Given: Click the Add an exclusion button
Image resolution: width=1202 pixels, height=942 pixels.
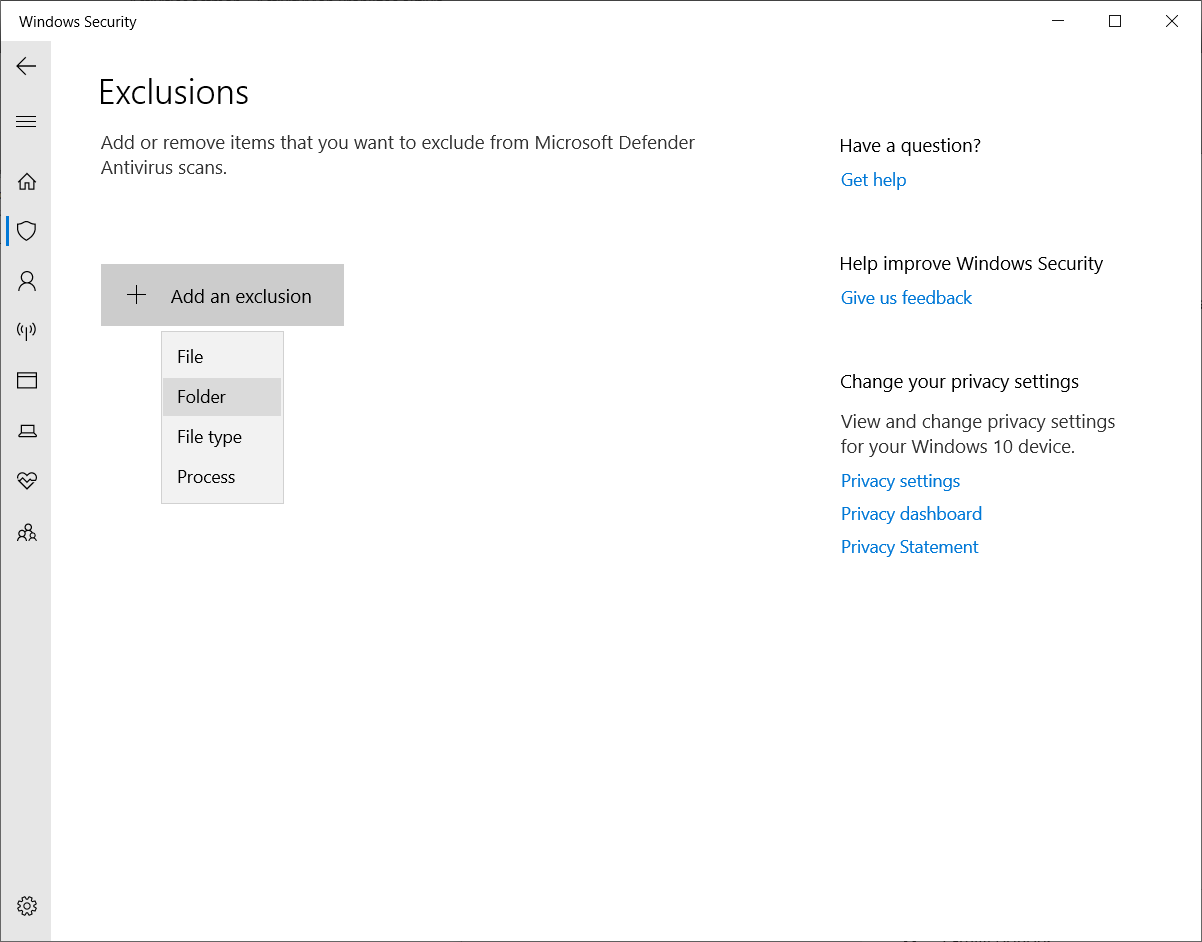Looking at the screenshot, I should pyautogui.click(x=222, y=295).
